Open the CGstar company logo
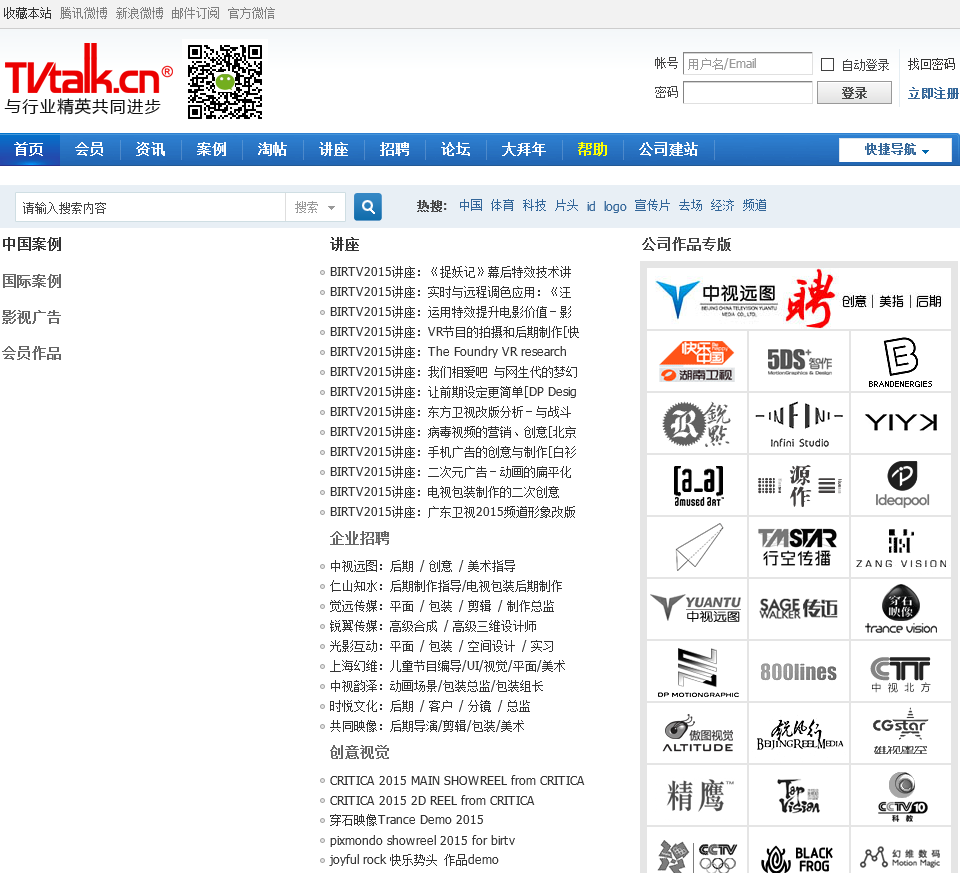 pos(901,733)
